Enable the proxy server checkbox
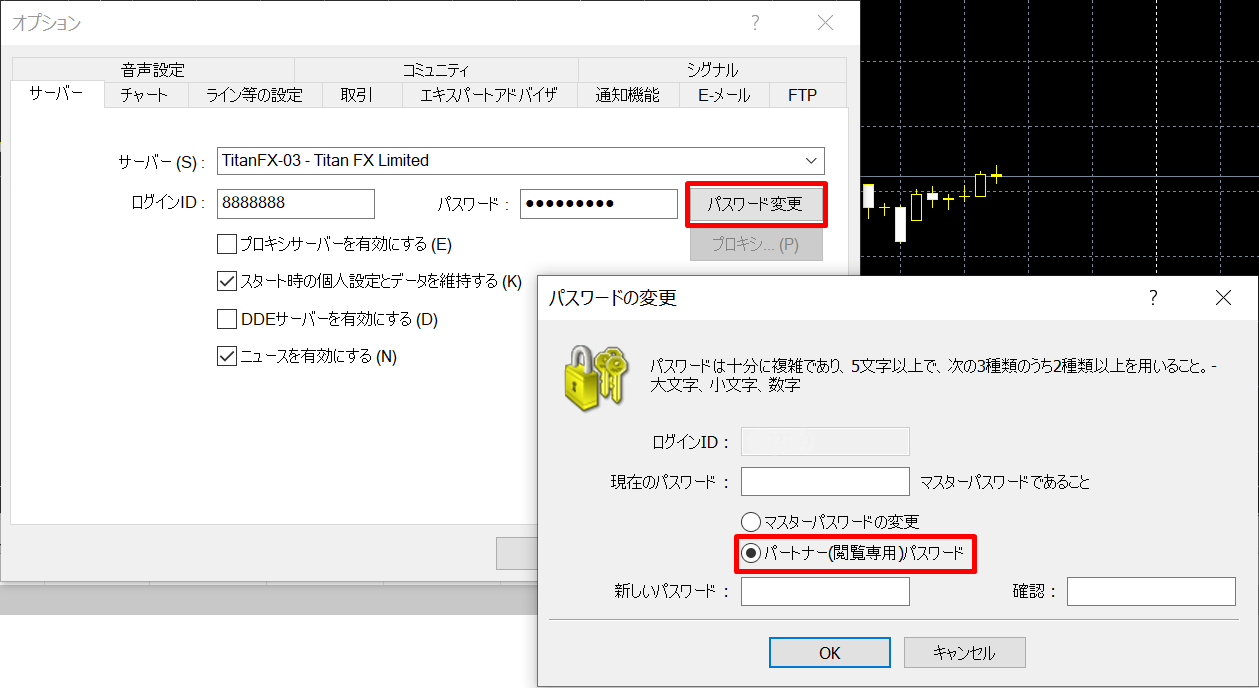1259x688 pixels. click(x=227, y=244)
